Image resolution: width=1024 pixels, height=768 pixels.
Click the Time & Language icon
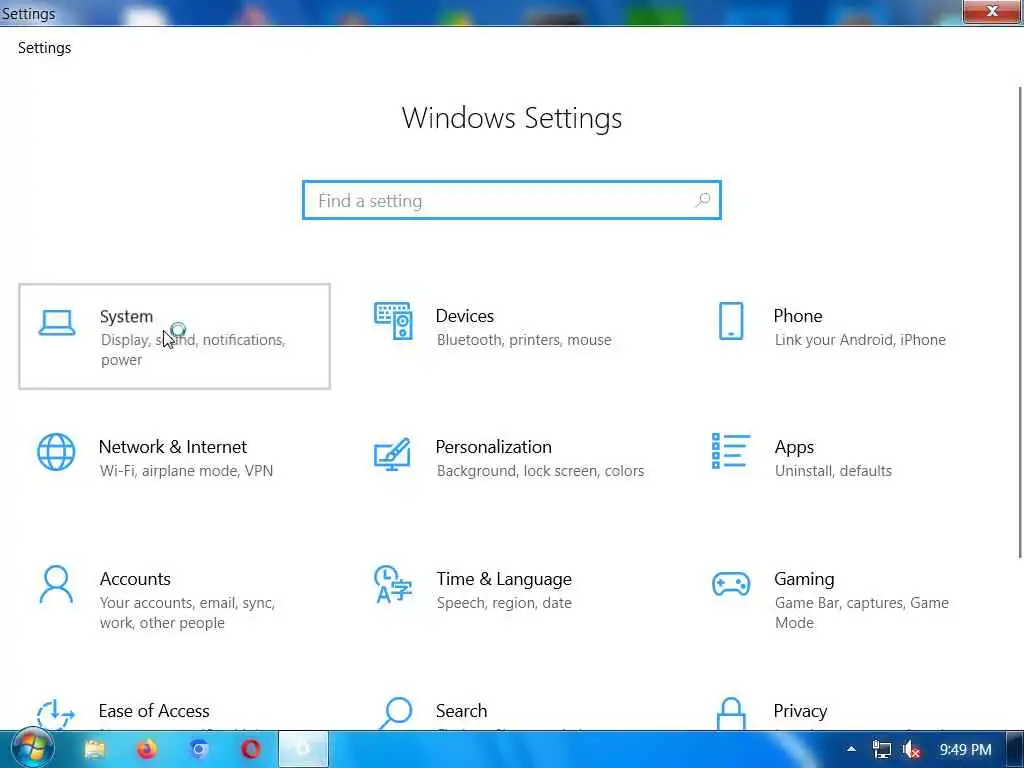(392, 584)
